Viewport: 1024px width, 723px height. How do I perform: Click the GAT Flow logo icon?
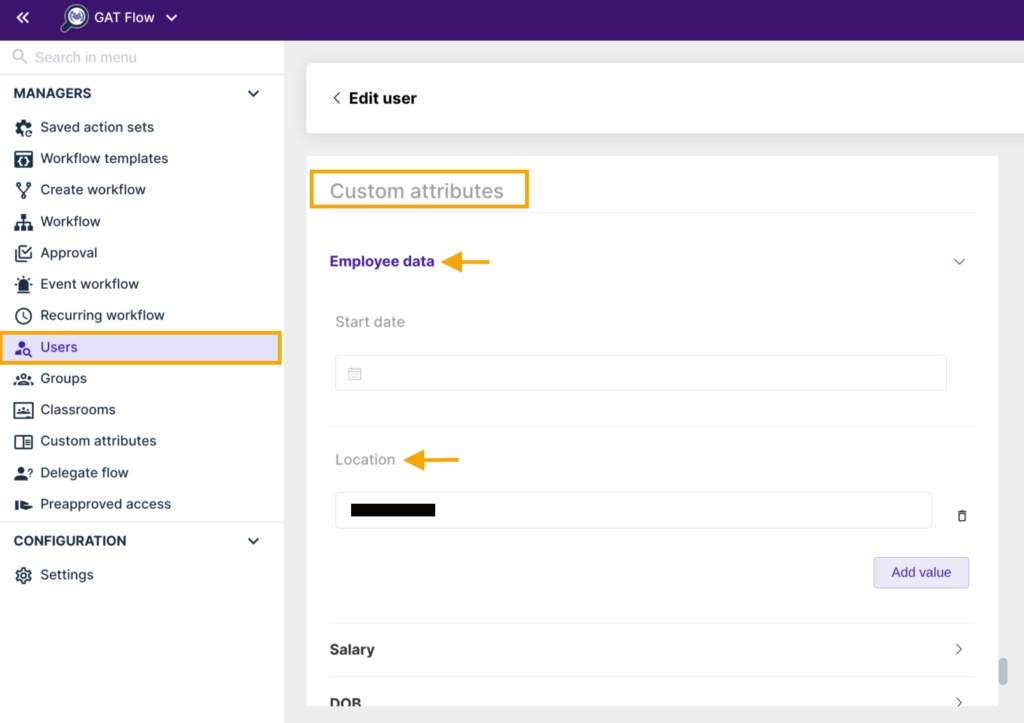tap(75, 18)
